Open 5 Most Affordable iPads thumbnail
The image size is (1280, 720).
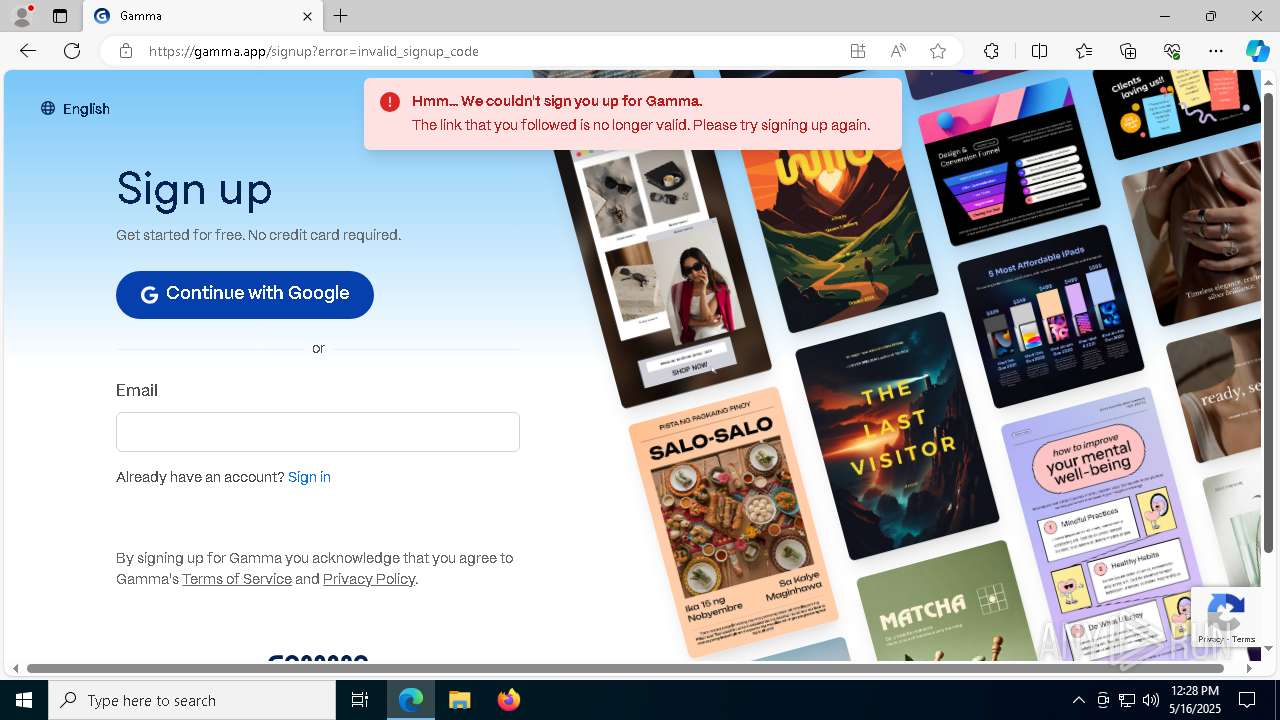(x=1050, y=316)
